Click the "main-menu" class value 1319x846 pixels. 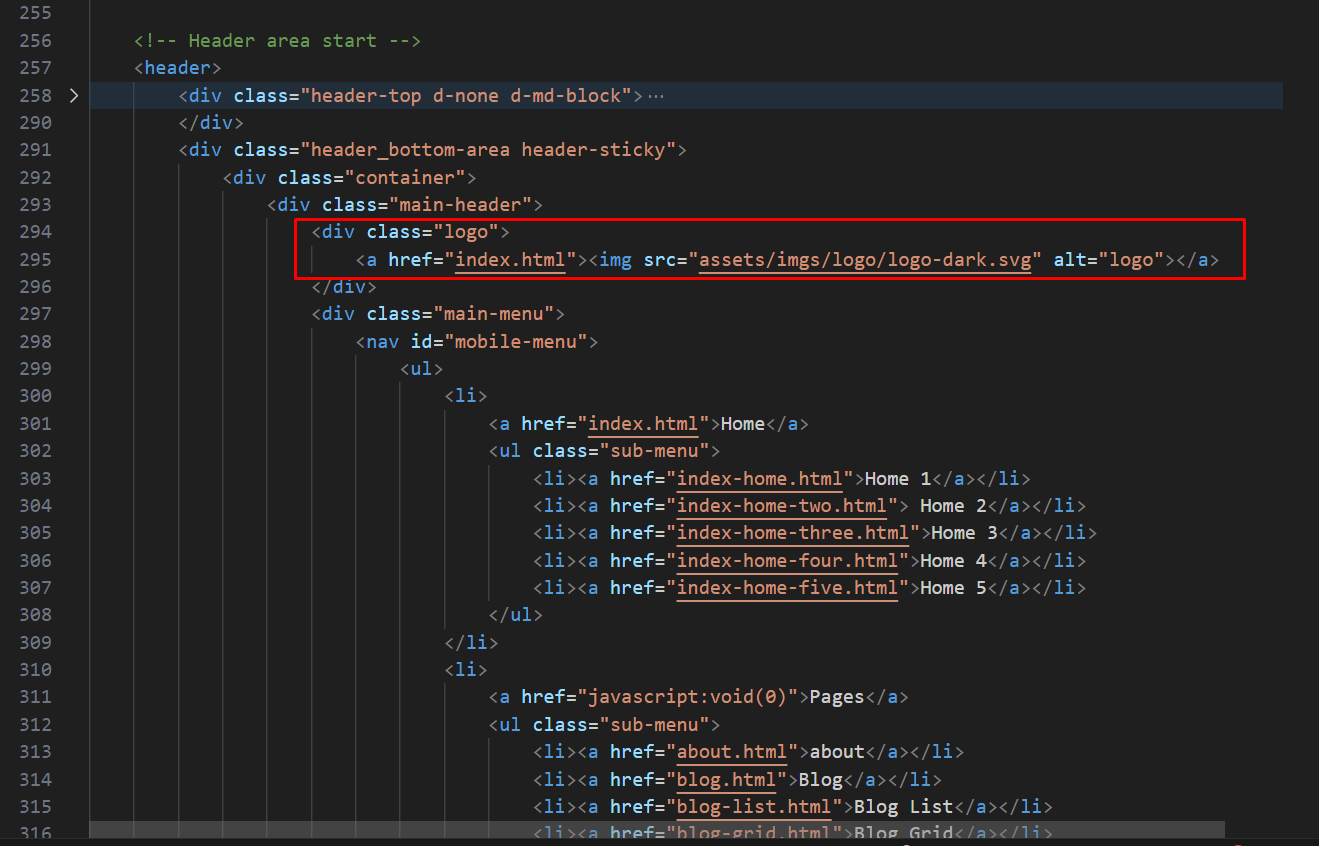tap(493, 314)
